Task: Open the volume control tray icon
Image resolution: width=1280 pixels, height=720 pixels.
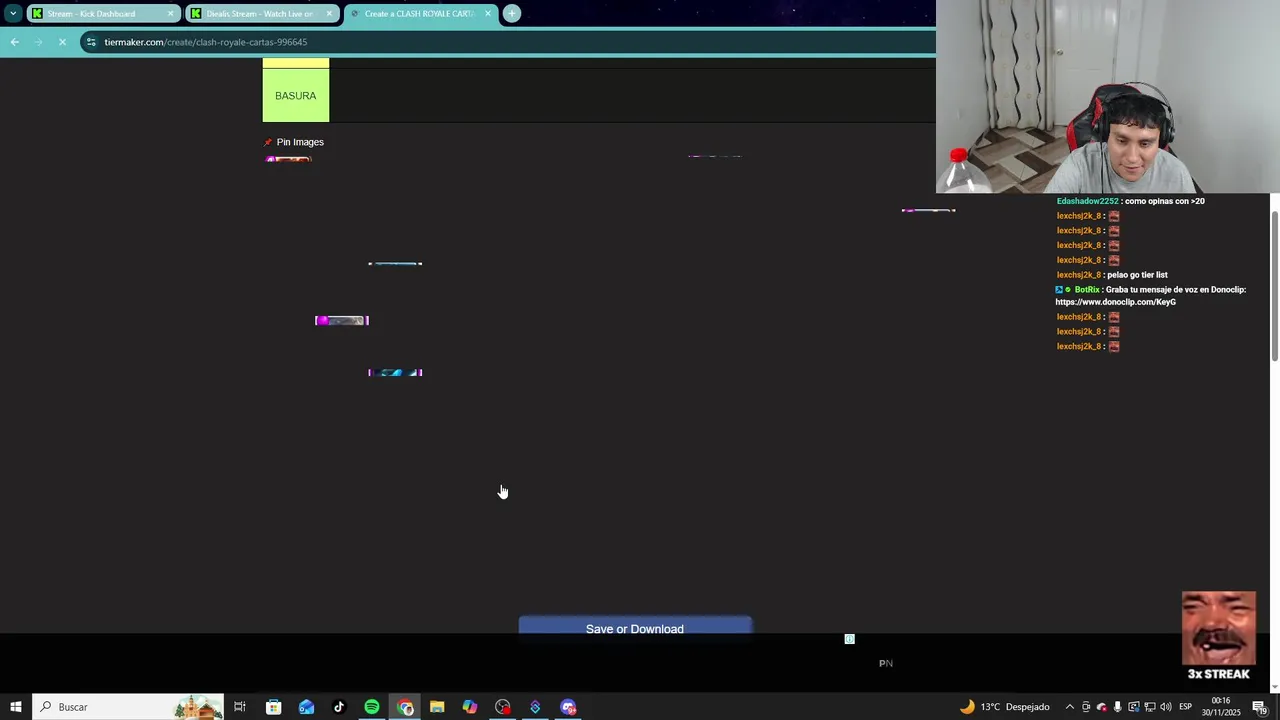Action: pyautogui.click(x=1165, y=707)
